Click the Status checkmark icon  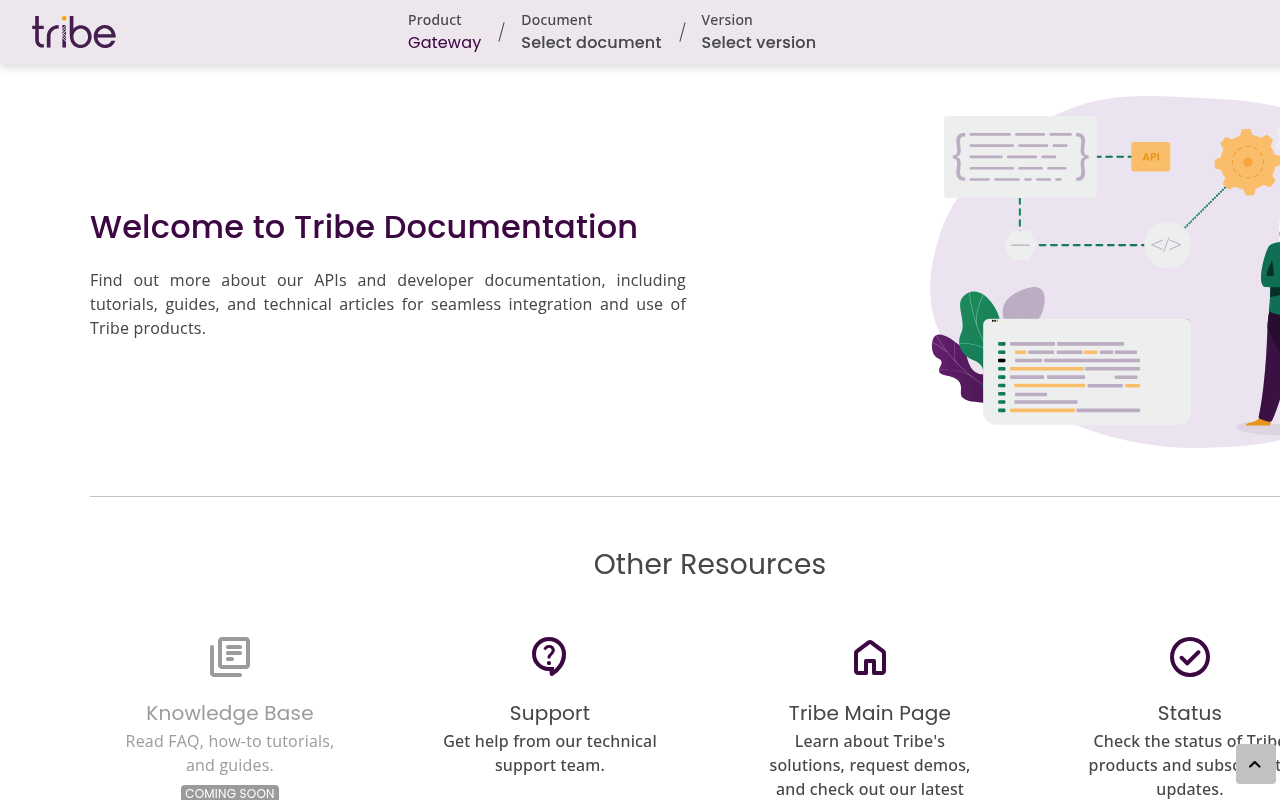point(1190,657)
